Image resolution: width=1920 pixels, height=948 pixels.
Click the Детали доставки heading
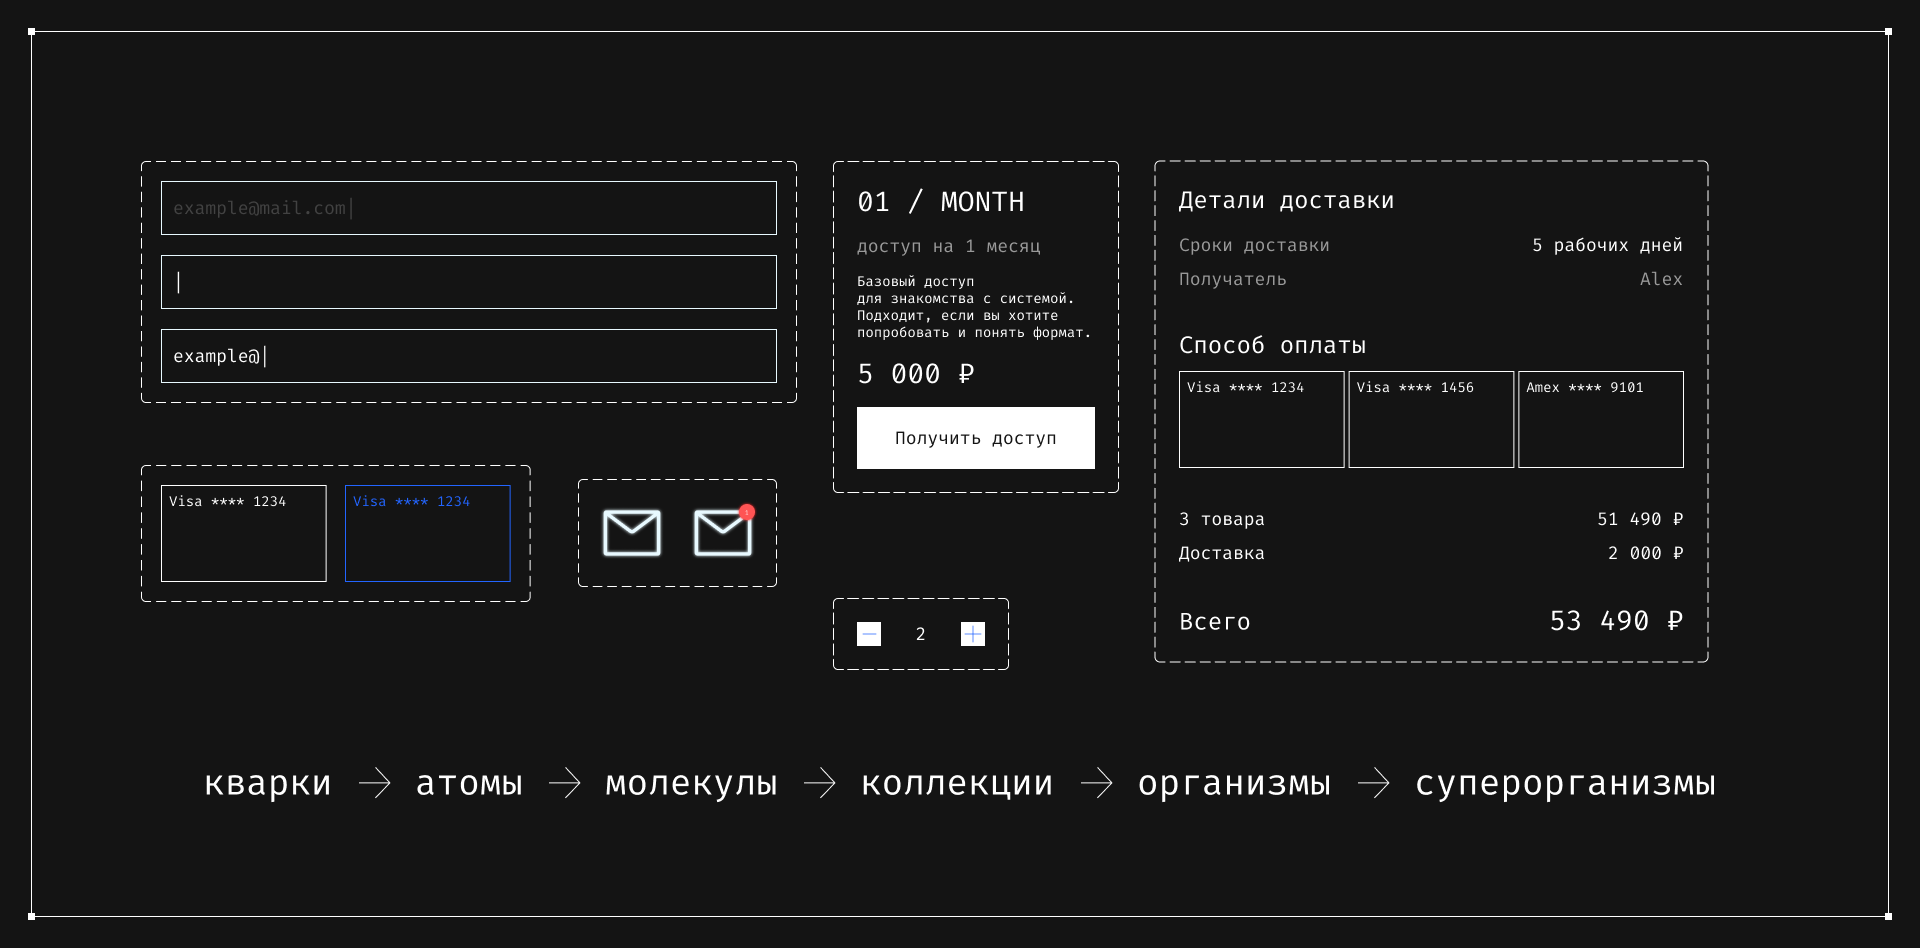(1285, 200)
